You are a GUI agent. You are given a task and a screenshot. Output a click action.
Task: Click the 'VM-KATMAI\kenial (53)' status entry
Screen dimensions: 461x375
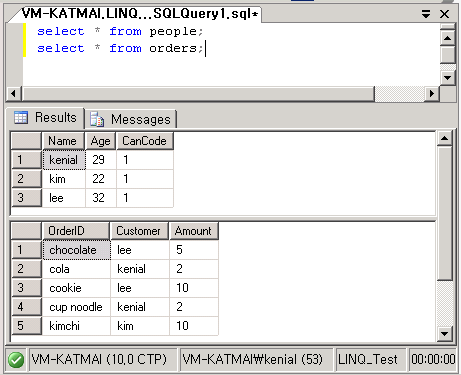tap(256, 360)
